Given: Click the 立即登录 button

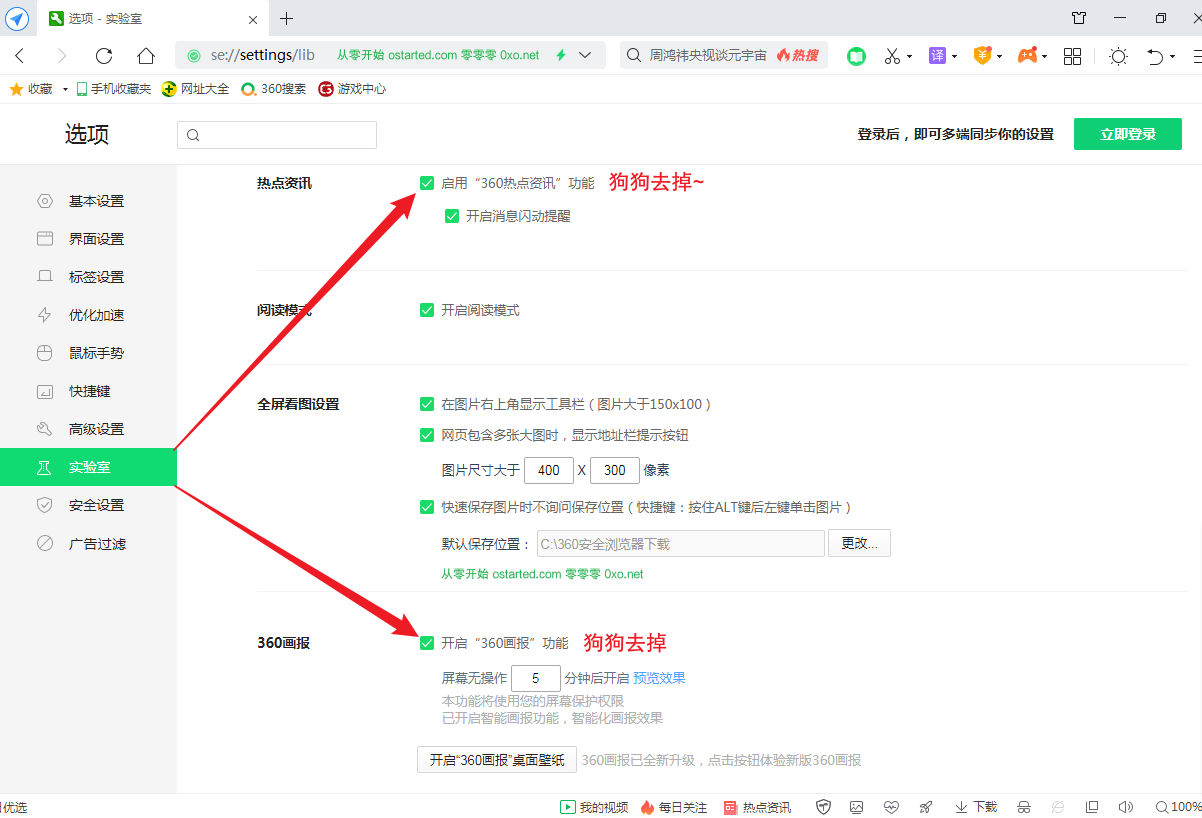Looking at the screenshot, I should pyautogui.click(x=1128, y=134).
